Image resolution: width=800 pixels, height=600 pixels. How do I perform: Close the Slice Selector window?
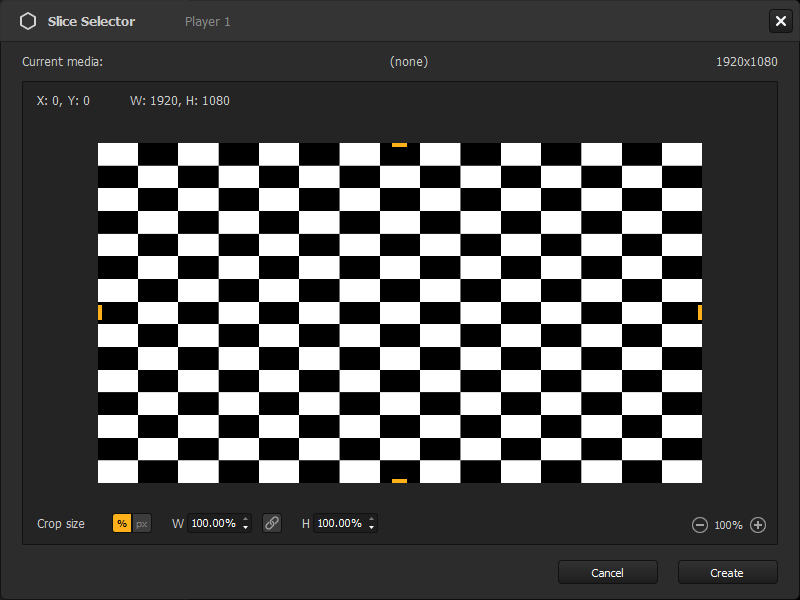pyautogui.click(x=781, y=21)
